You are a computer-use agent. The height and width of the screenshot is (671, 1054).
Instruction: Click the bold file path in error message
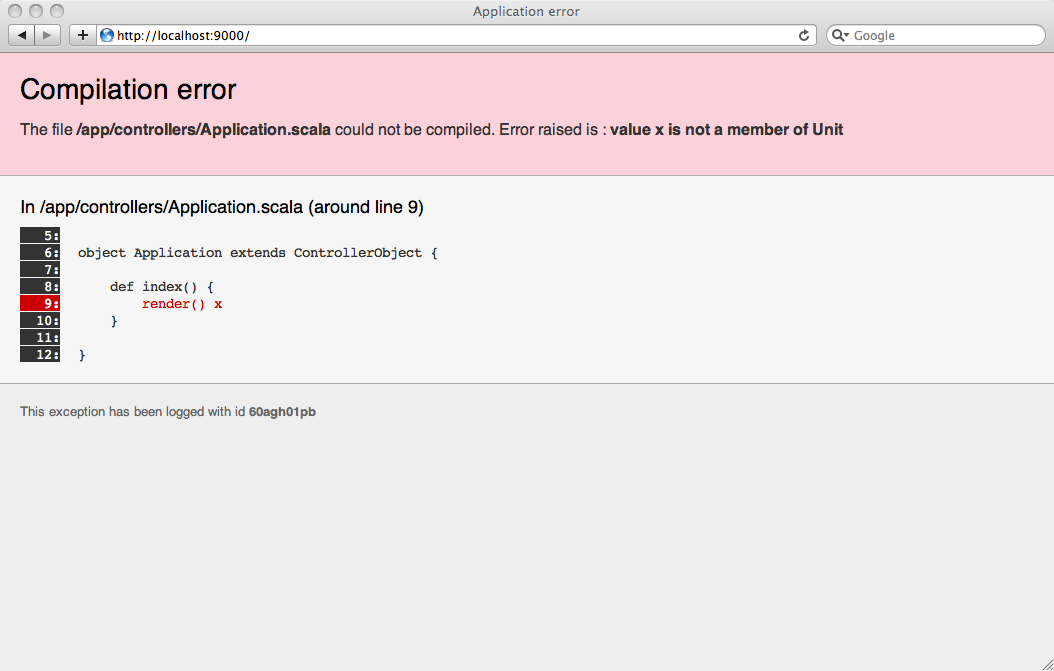tap(203, 130)
